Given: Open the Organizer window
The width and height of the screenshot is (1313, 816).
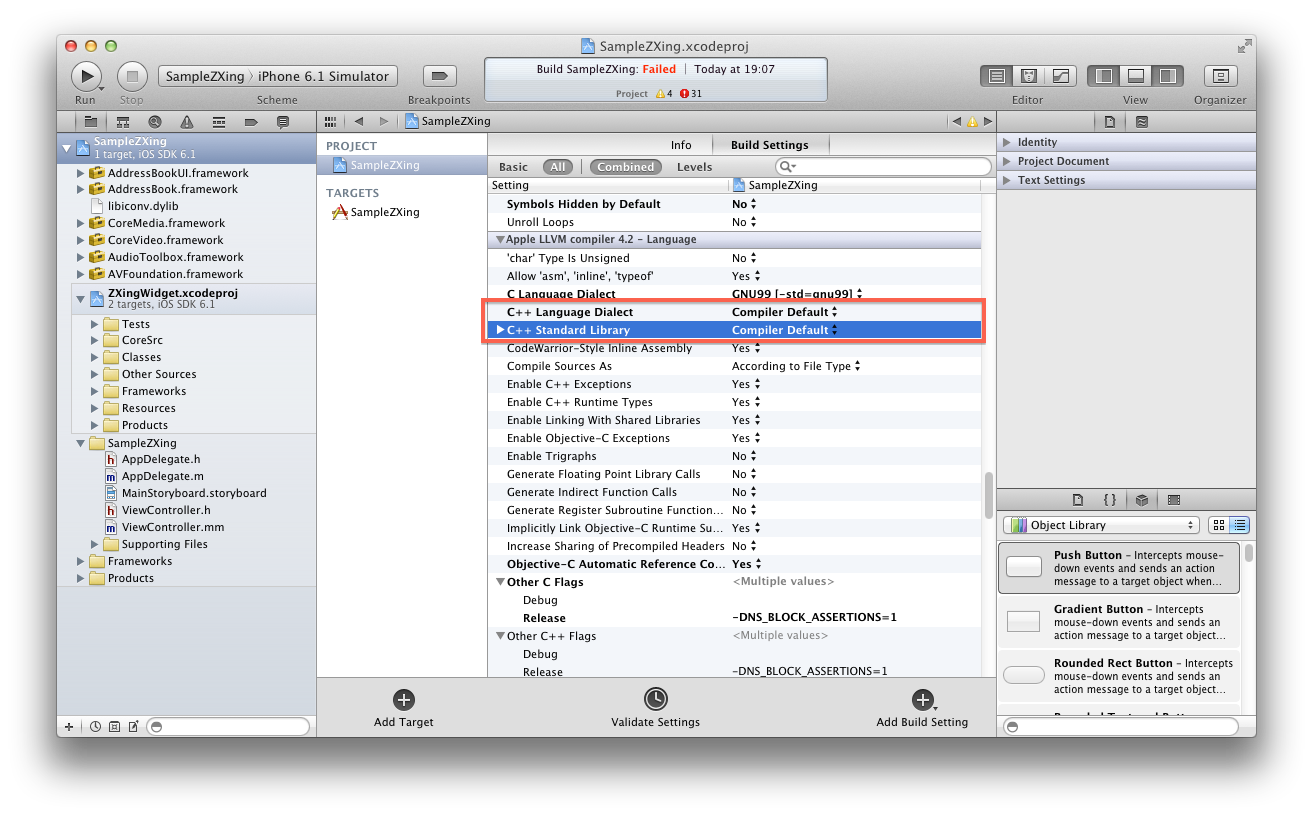Looking at the screenshot, I should click(1220, 76).
